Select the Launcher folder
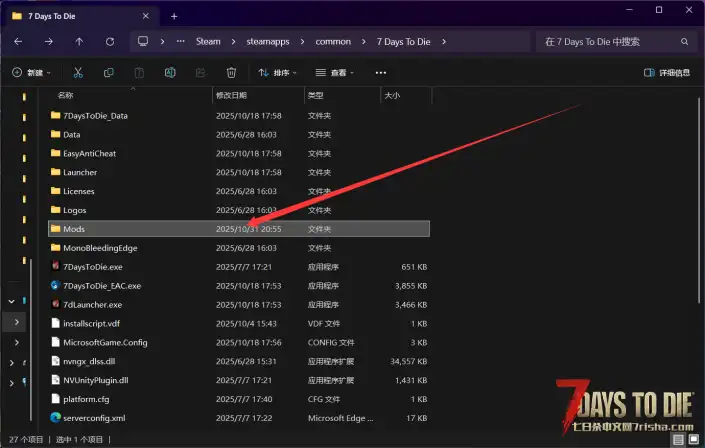The width and height of the screenshot is (705, 448). pyautogui.click(x=239, y=172)
